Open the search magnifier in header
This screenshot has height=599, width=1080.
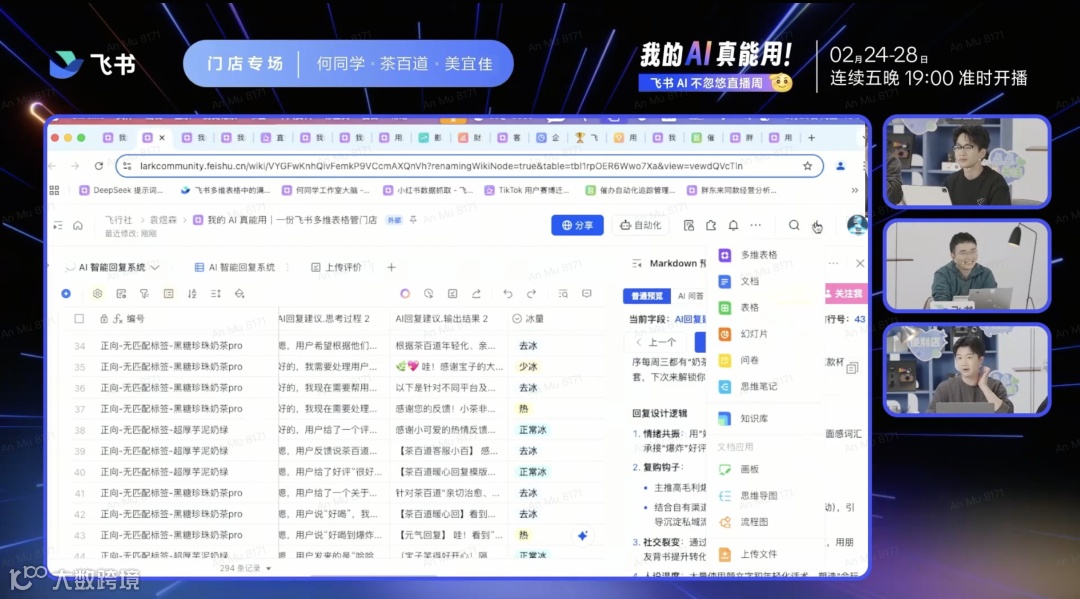click(794, 225)
